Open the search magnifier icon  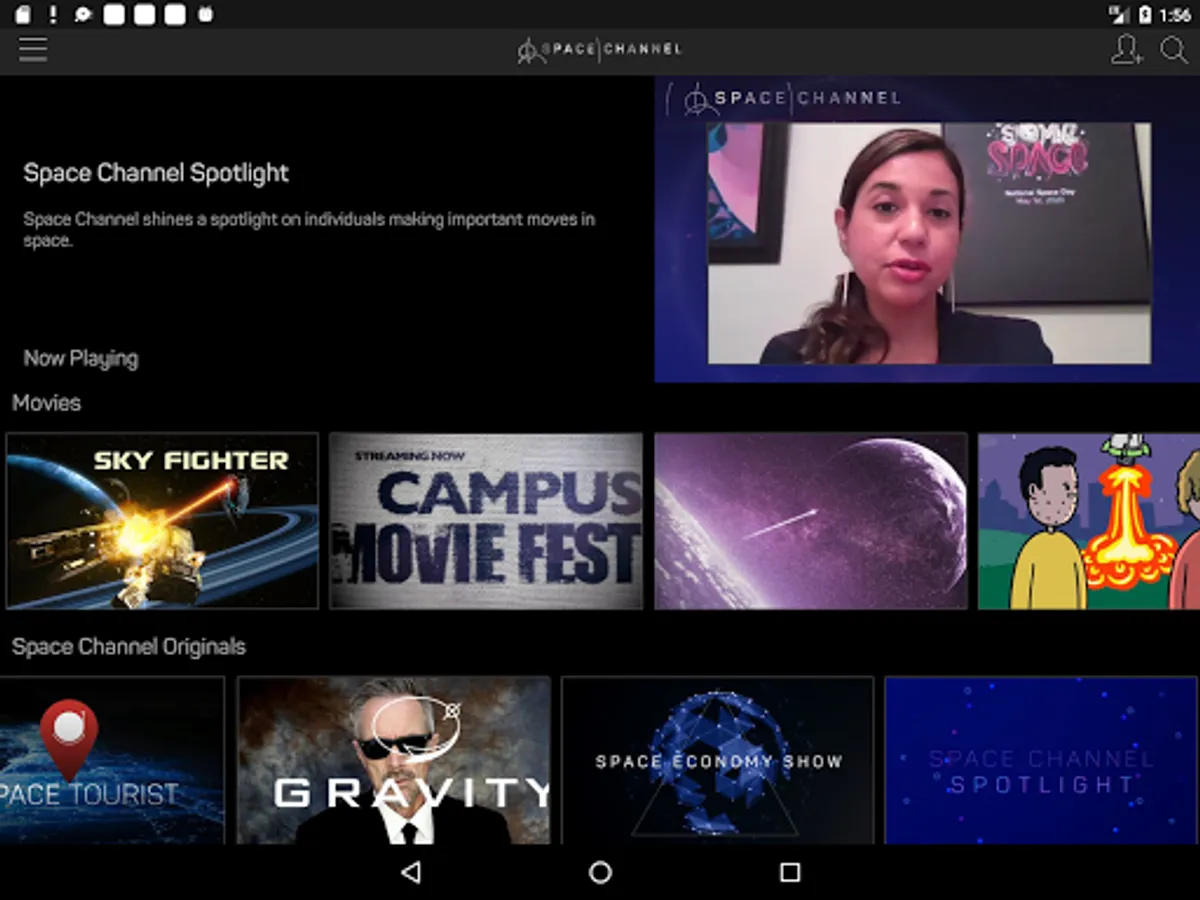tap(1174, 50)
